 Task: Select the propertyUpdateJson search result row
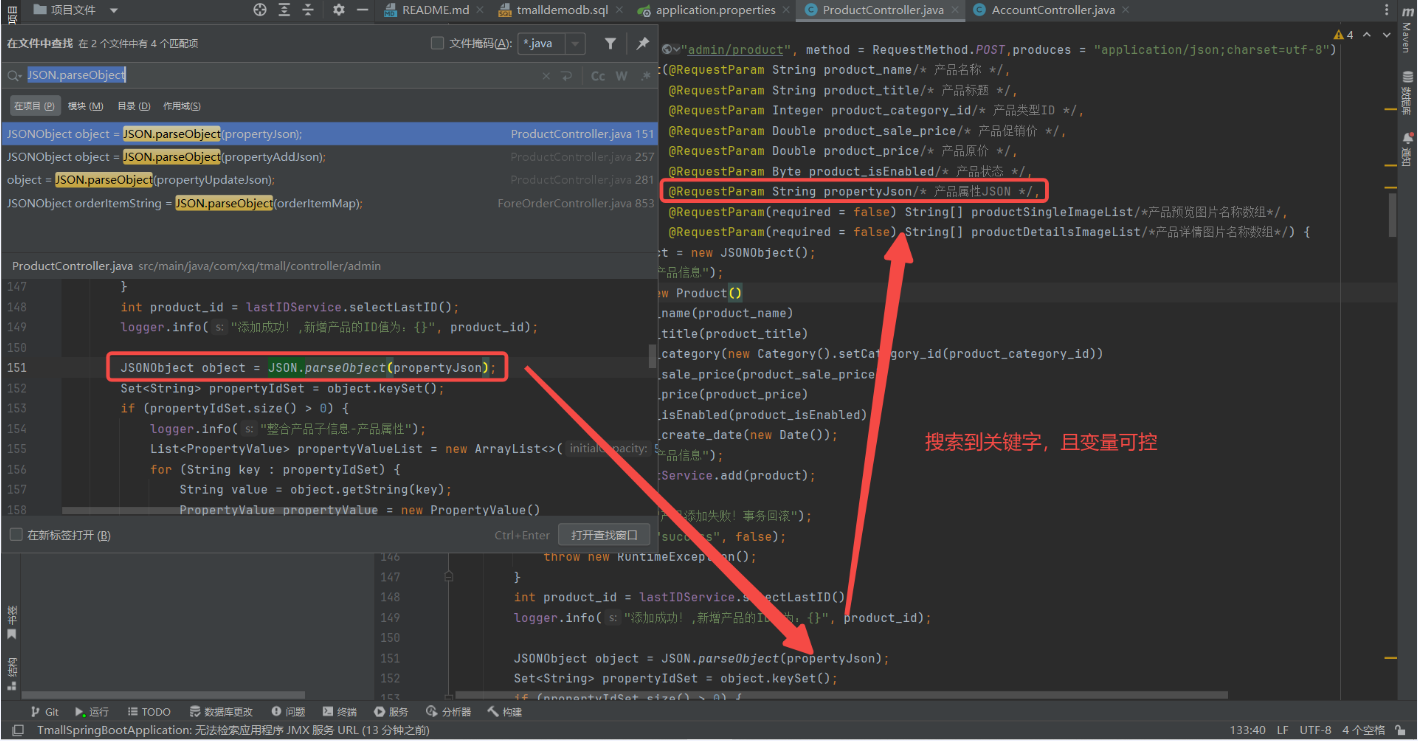click(x=328, y=180)
